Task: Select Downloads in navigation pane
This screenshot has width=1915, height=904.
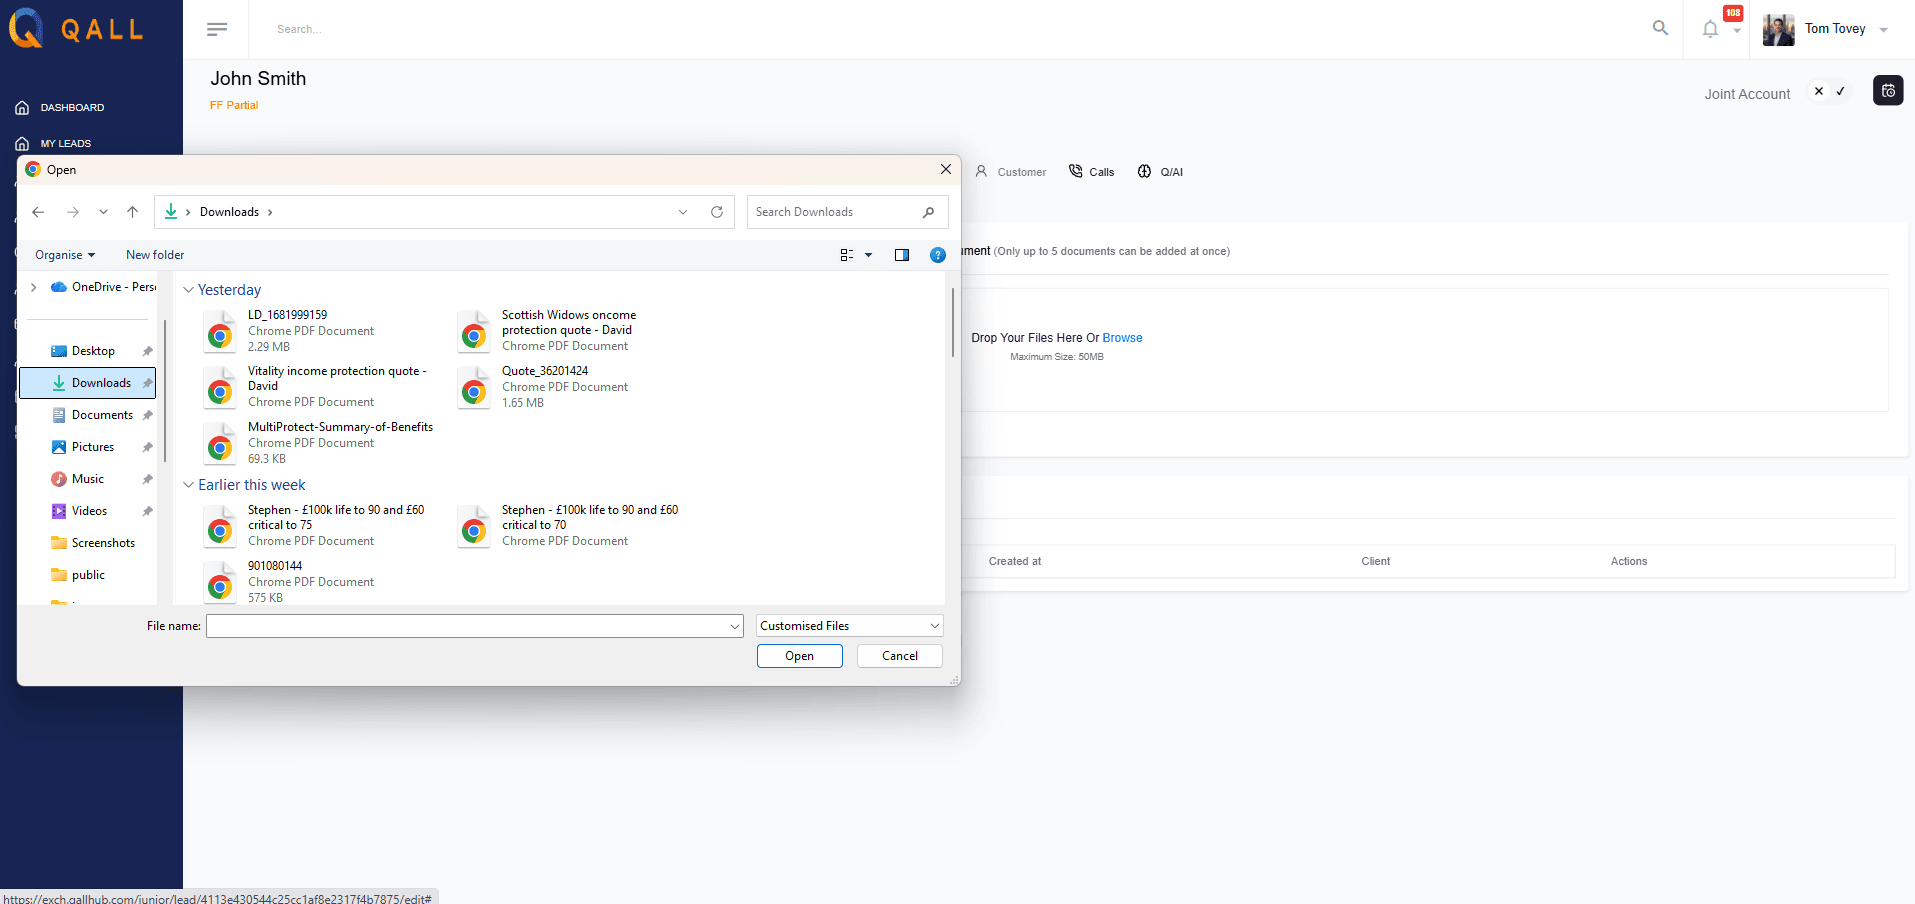Action: [88, 383]
